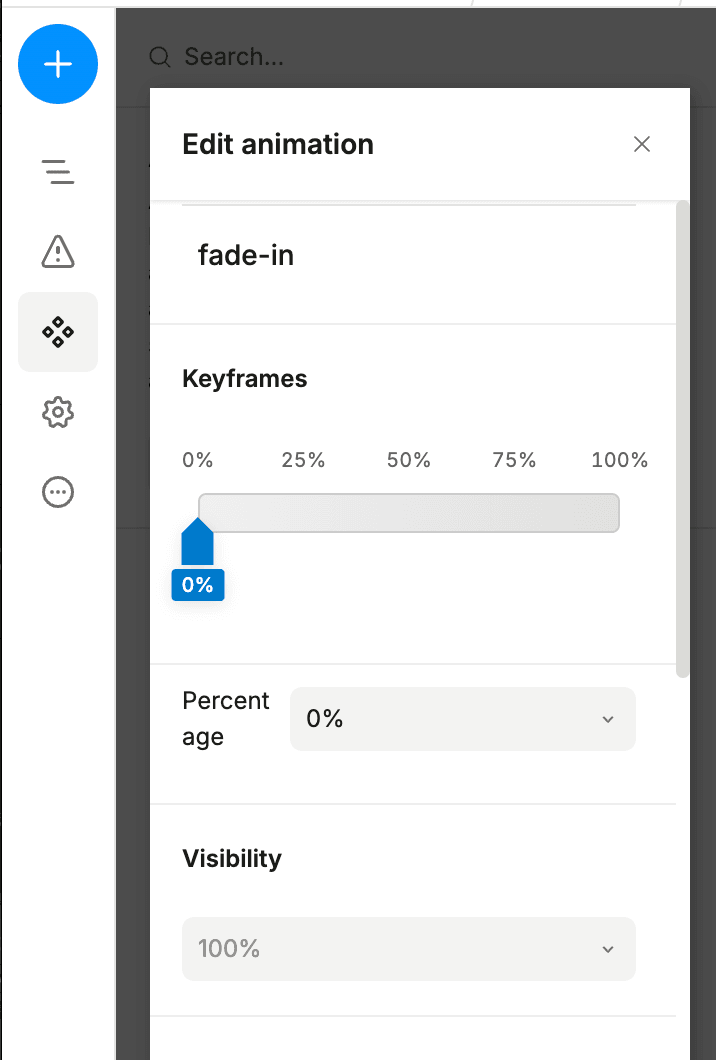This screenshot has height=1060, width=716.
Task: Click the blue 0% keyframe label
Action: click(197, 585)
